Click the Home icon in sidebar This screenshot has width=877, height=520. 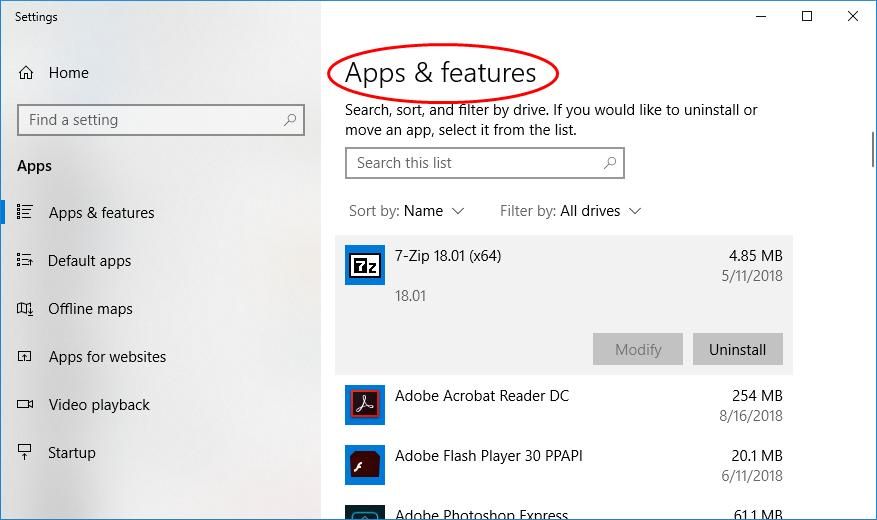point(26,73)
